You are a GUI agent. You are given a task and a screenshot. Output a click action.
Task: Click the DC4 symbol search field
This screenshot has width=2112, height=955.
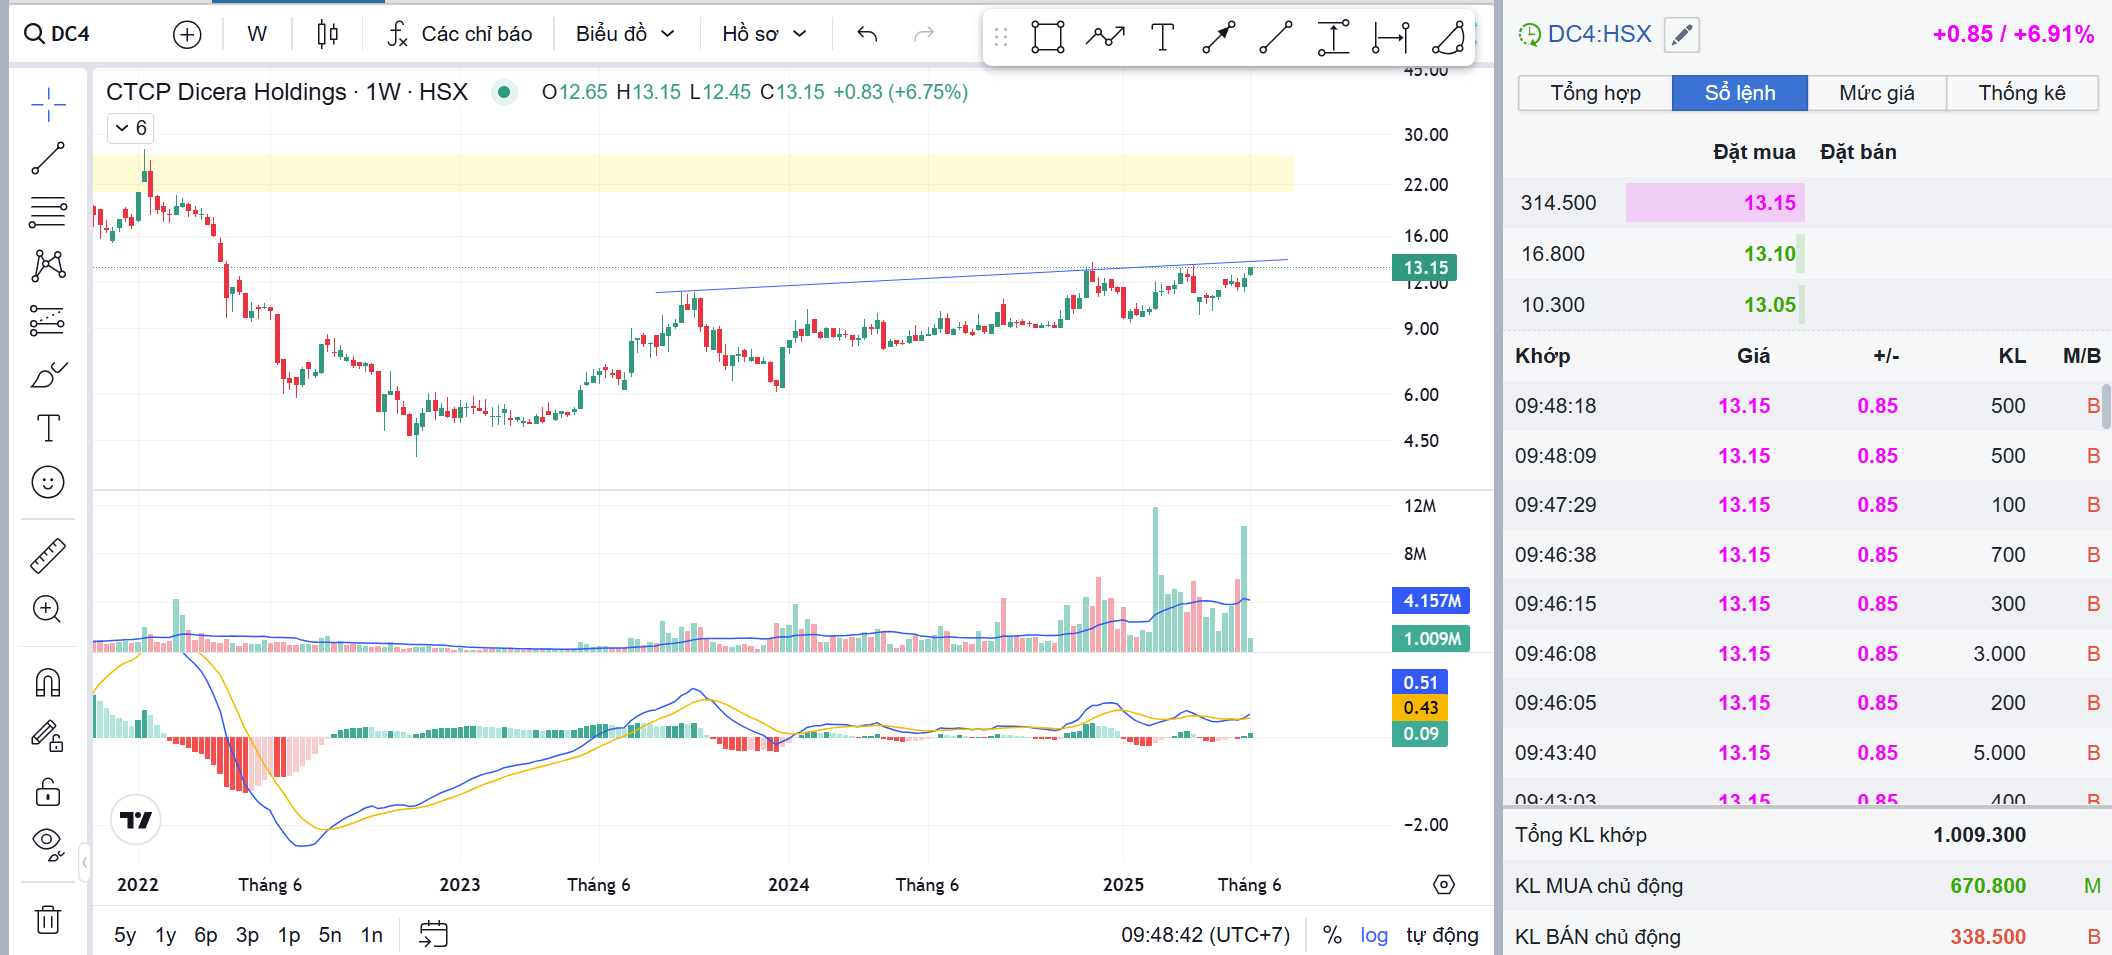point(70,35)
